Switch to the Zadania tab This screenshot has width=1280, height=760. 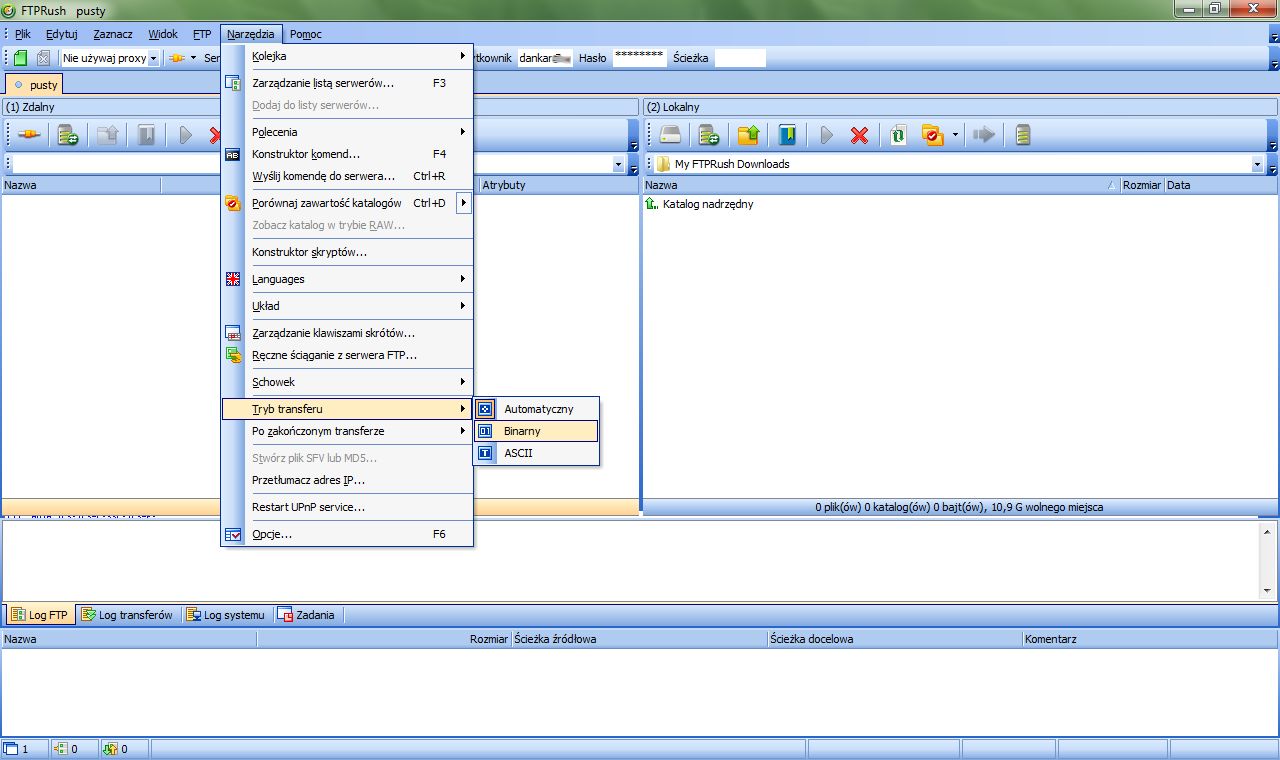307,615
